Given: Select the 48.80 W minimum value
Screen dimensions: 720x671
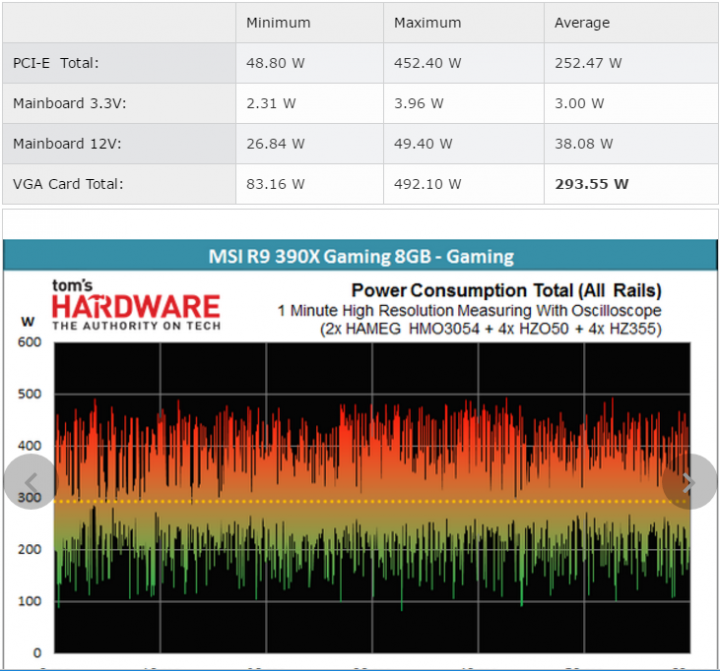Looking at the screenshot, I should click(x=276, y=63).
